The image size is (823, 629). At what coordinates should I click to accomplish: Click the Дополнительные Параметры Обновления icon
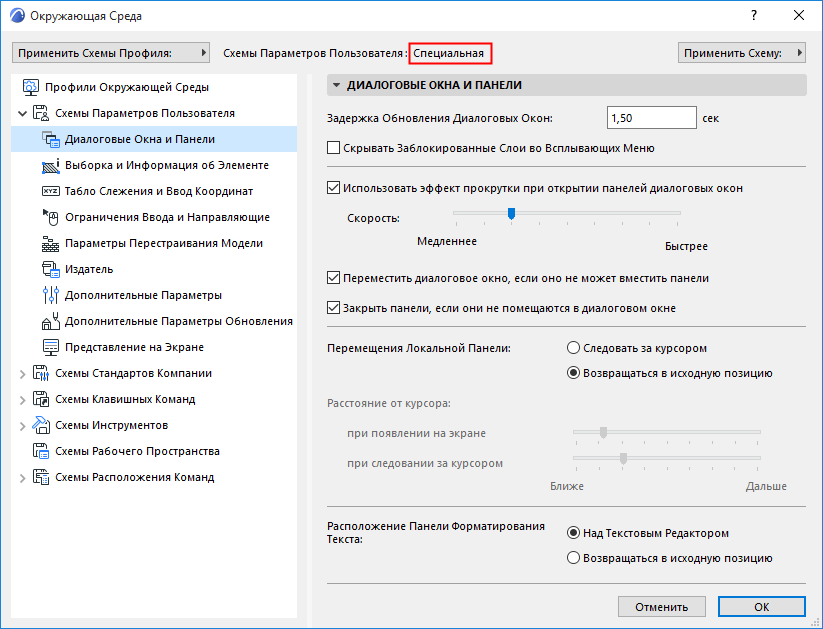pyautogui.click(x=51, y=321)
